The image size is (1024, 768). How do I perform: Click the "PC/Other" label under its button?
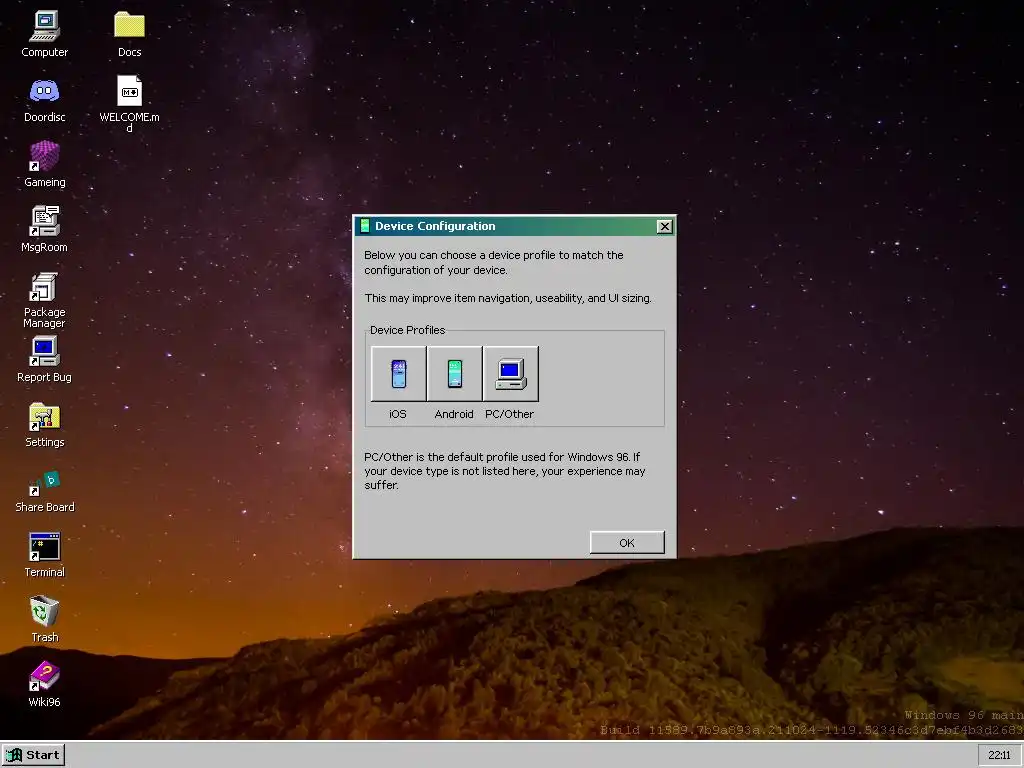[509, 414]
